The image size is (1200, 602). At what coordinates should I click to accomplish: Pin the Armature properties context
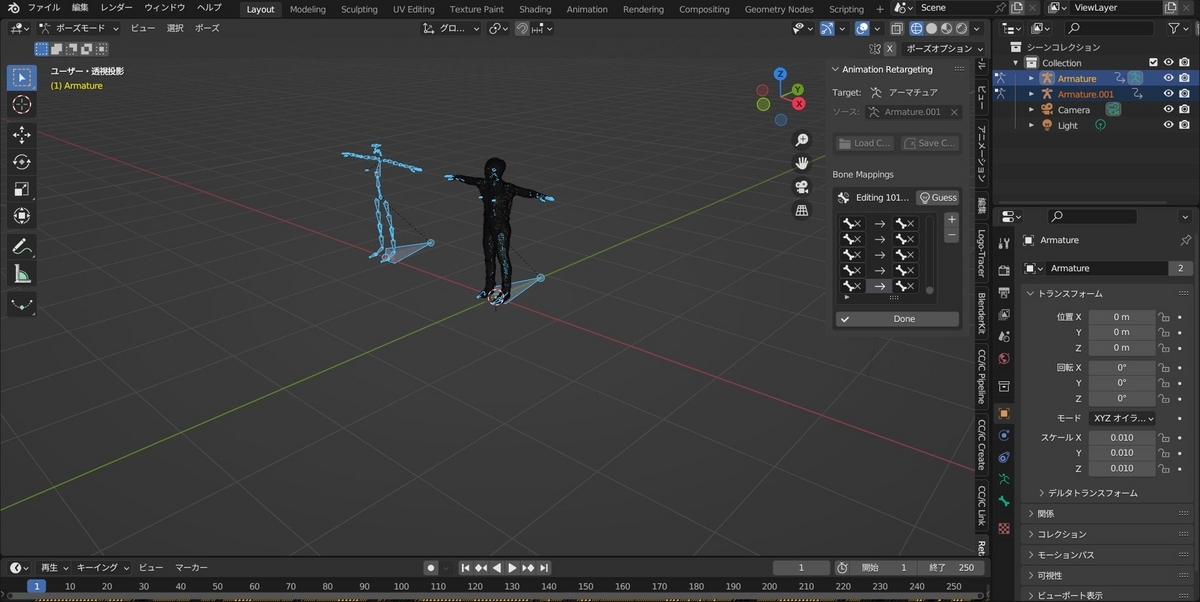pos(1186,240)
